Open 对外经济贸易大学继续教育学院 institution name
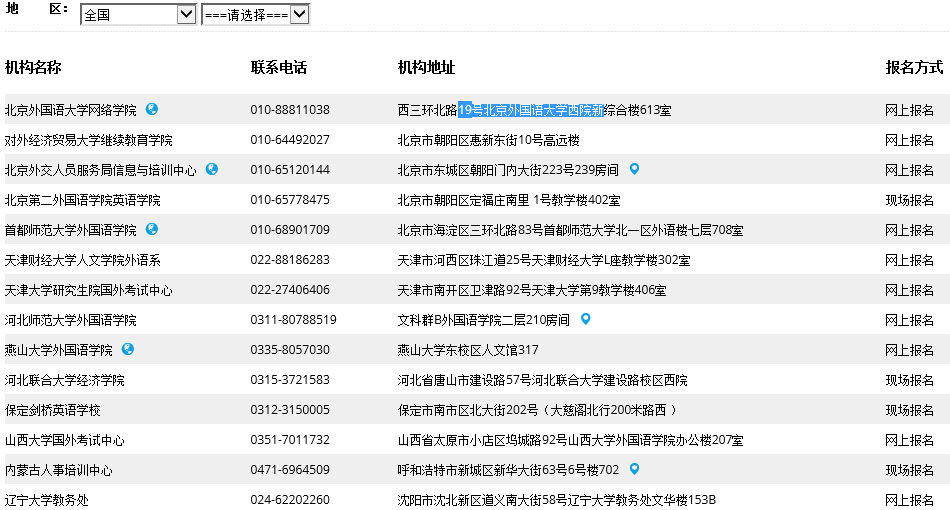This screenshot has width=950, height=510. click(x=89, y=140)
